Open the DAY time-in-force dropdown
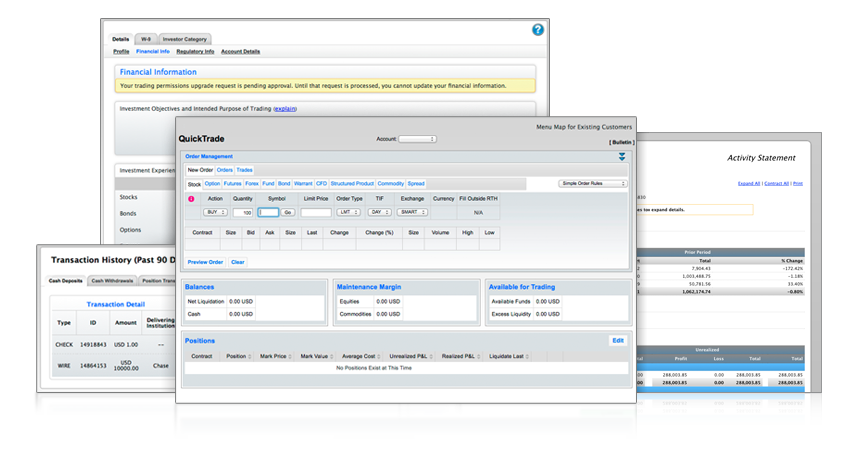 [379, 212]
